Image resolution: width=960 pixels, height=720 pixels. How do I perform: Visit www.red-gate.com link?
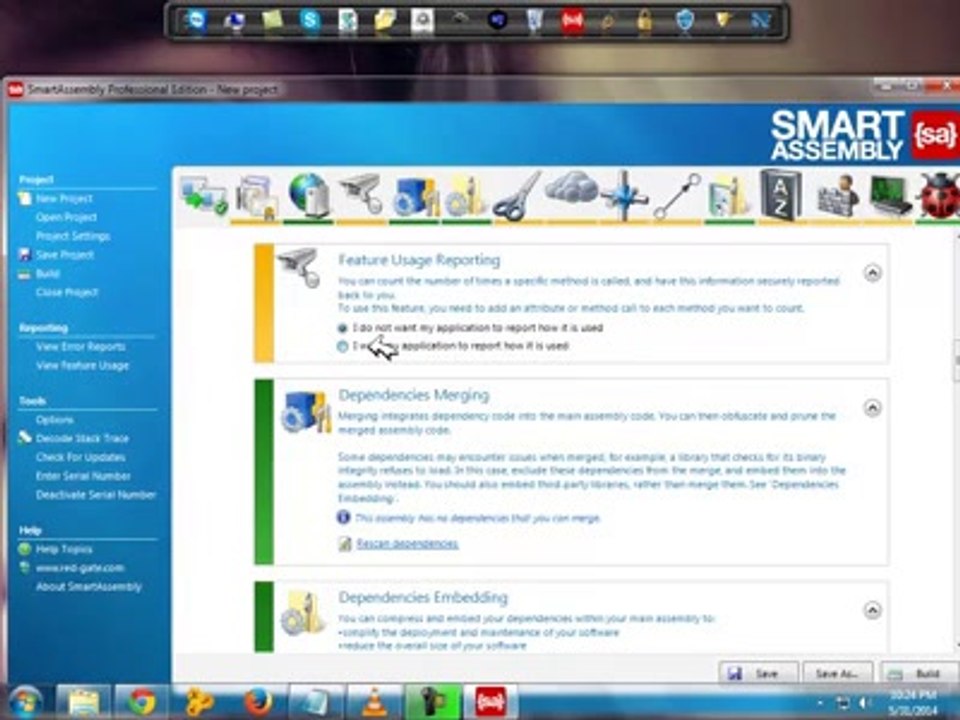tap(80, 568)
